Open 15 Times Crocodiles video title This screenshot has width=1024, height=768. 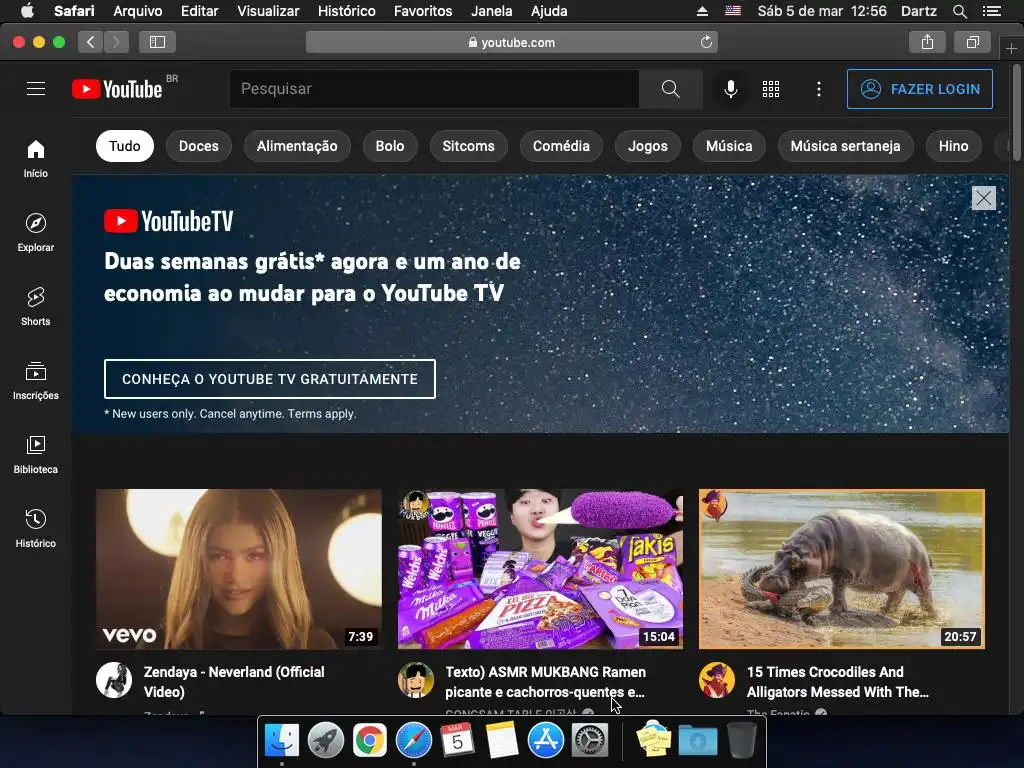pos(837,682)
